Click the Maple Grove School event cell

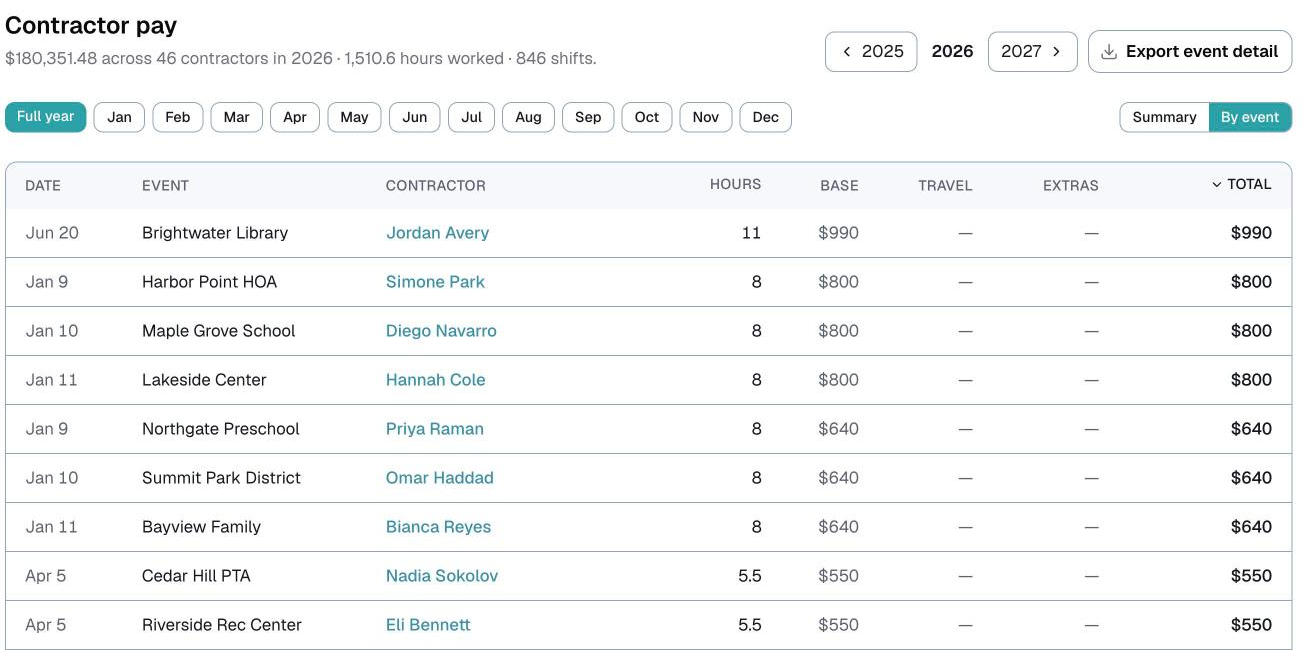point(218,331)
